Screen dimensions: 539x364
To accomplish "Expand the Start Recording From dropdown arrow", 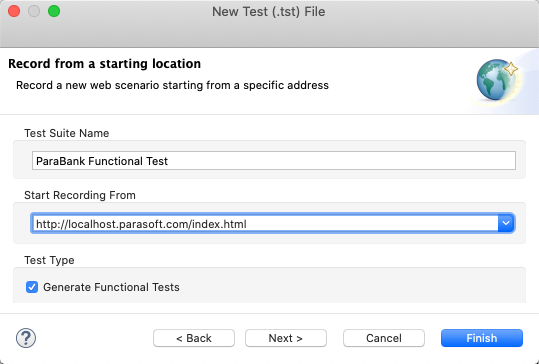I will point(506,223).
